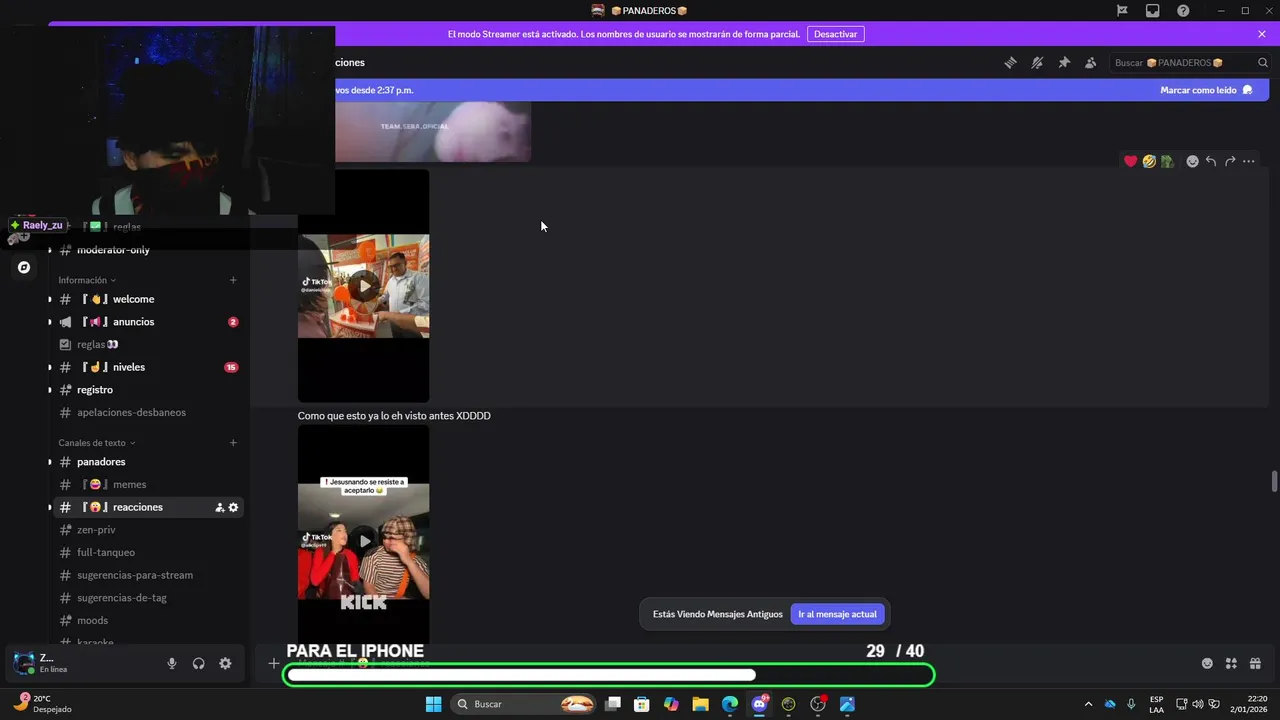This screenshot has height=720, width=1280.
Task: Collapse the Información category
Action: [x=87, y=280]
